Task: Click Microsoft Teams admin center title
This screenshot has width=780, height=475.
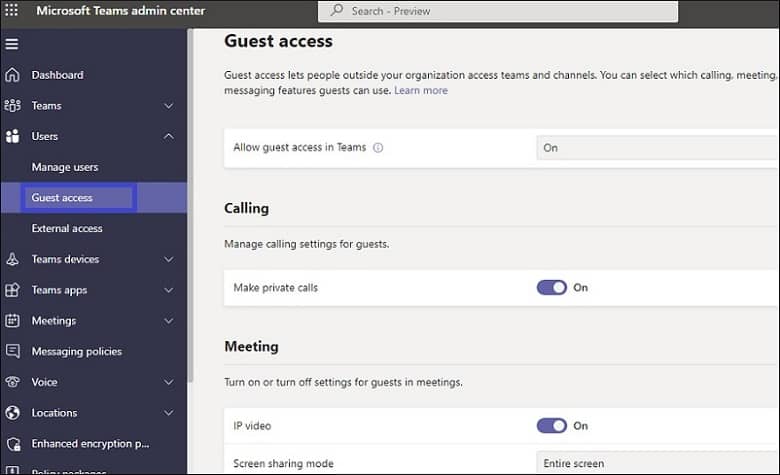Action: click(x=120, y=10)
